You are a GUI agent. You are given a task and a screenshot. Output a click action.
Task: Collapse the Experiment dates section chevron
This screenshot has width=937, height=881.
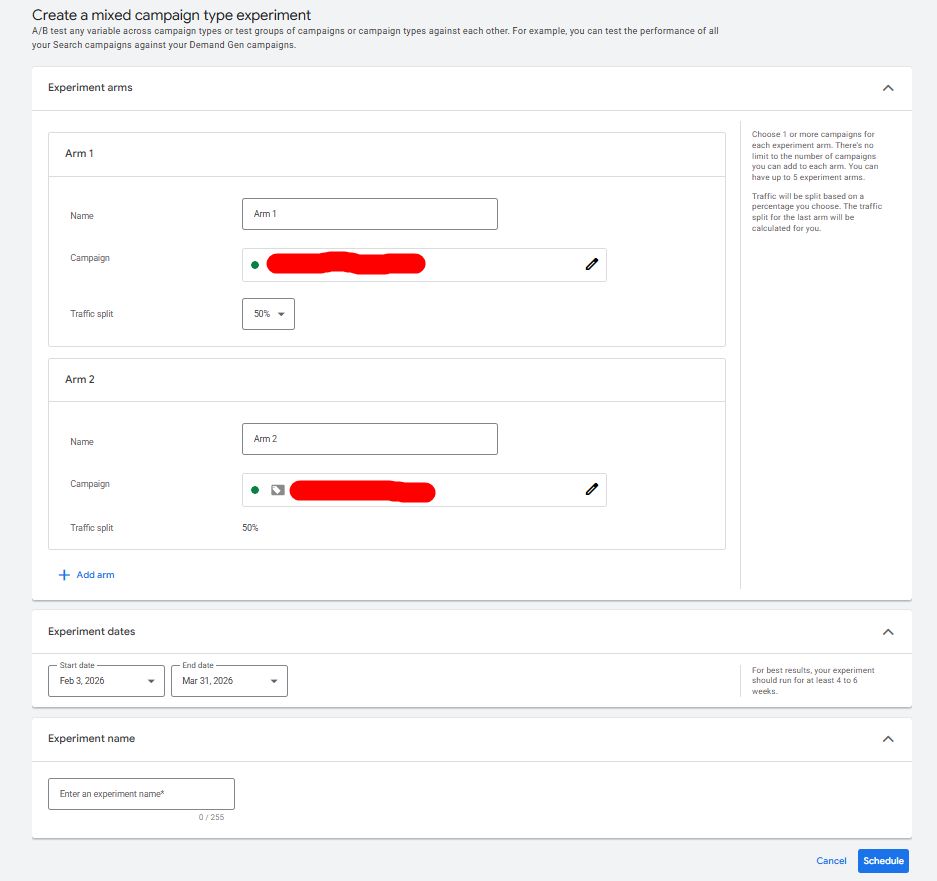(x=887, y=632)
